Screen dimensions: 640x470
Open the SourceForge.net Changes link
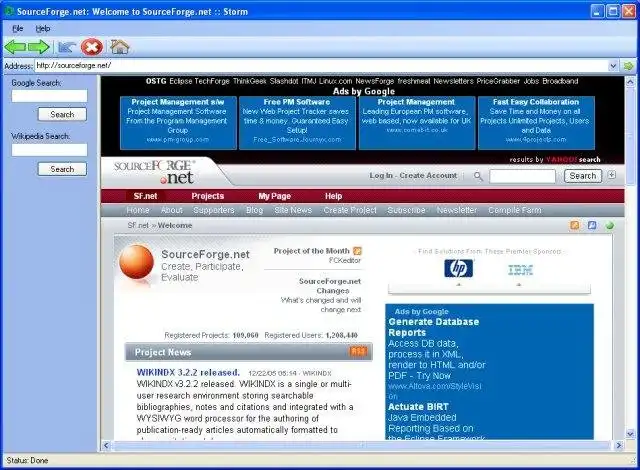tap(330, 286)
